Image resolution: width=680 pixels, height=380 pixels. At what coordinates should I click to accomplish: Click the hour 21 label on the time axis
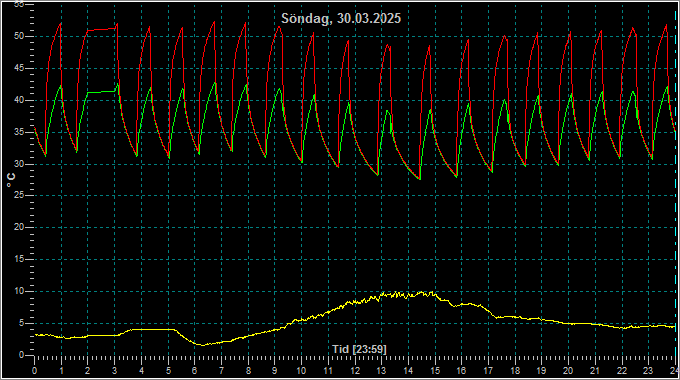595,371
